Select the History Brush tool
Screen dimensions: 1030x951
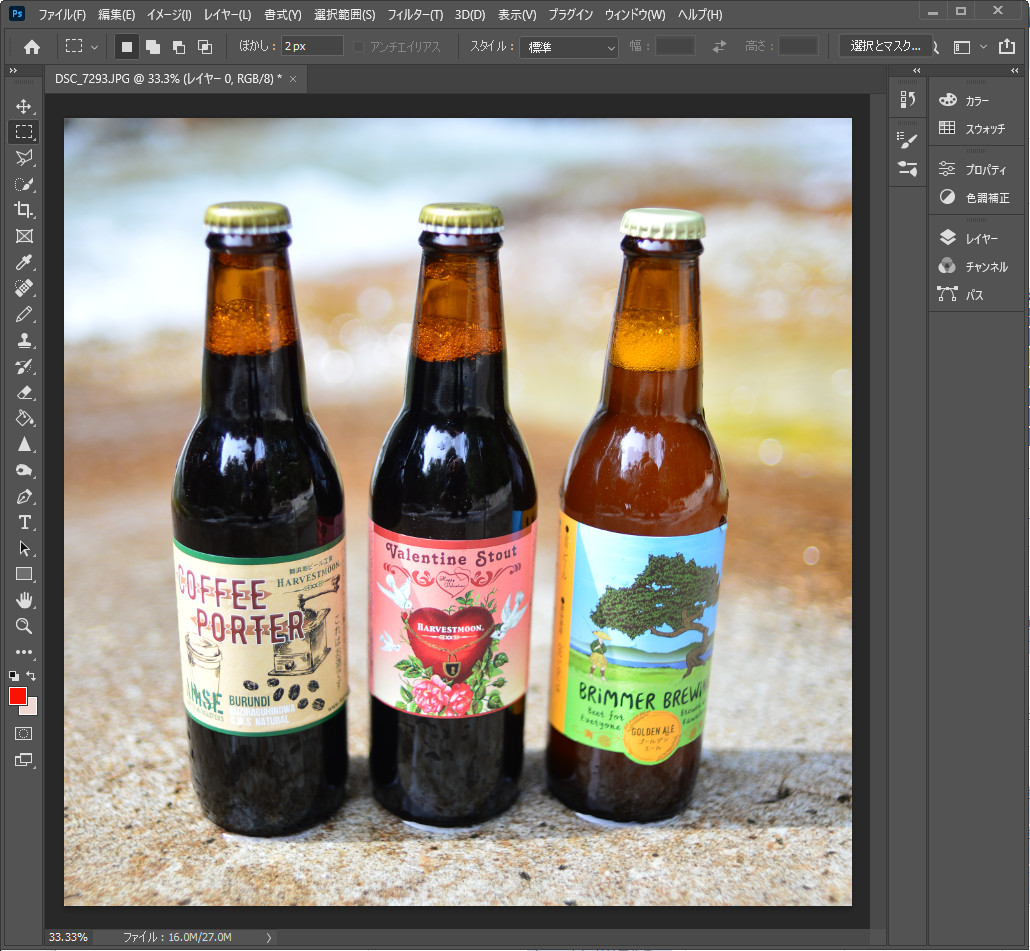[24, 366]
